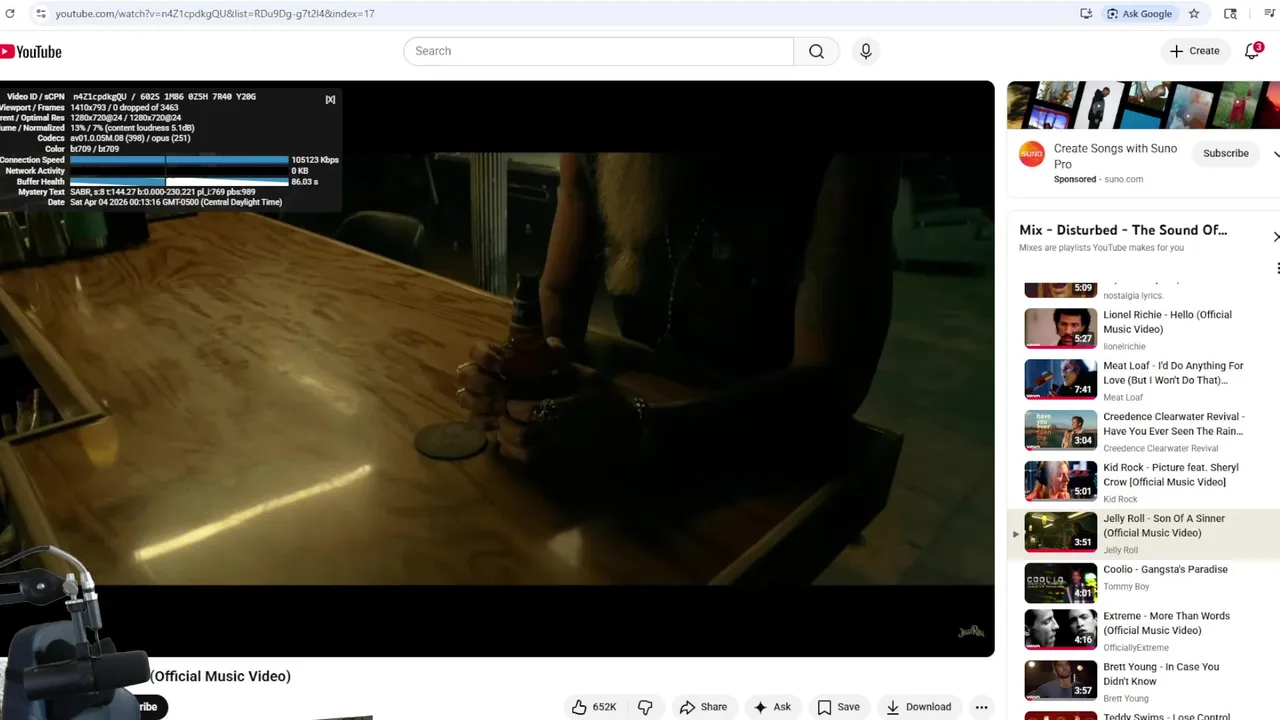Open 'Extreme - More Than Words' title
This screenshot has height=720, width=1280.
1166,623
